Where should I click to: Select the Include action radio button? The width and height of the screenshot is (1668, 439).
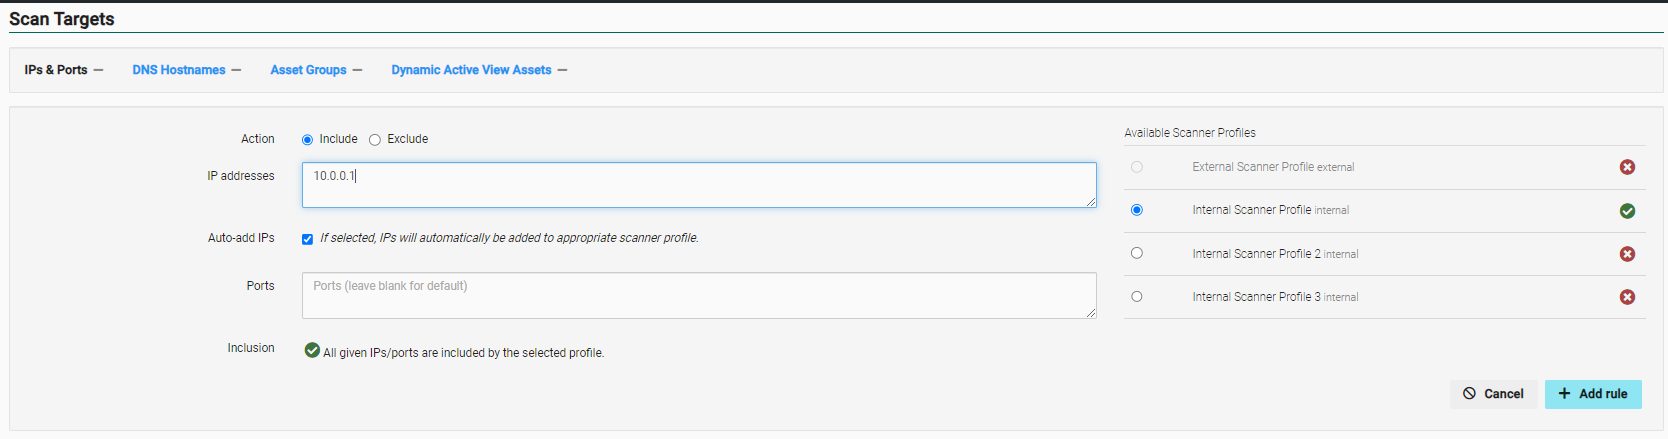[307, 140]
